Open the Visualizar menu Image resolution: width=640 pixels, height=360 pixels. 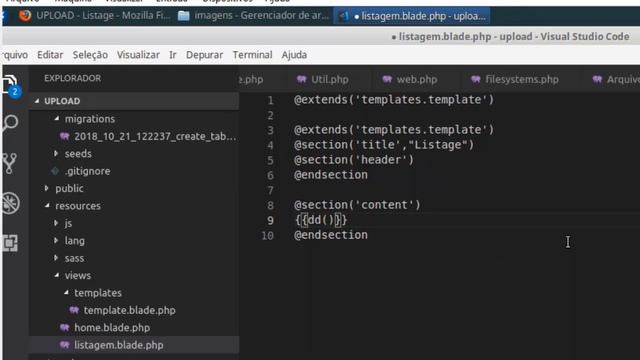point(138,55)
